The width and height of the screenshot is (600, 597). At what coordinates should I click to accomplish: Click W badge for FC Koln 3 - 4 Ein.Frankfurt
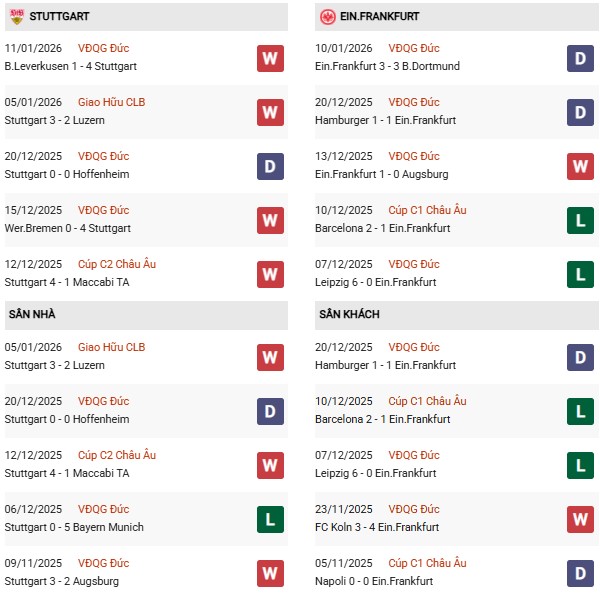580,519
